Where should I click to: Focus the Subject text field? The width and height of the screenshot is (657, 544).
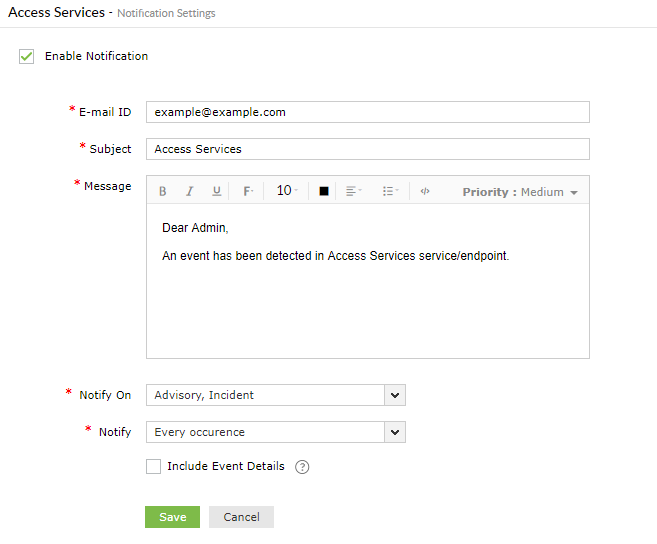click(x=367, y=149)
